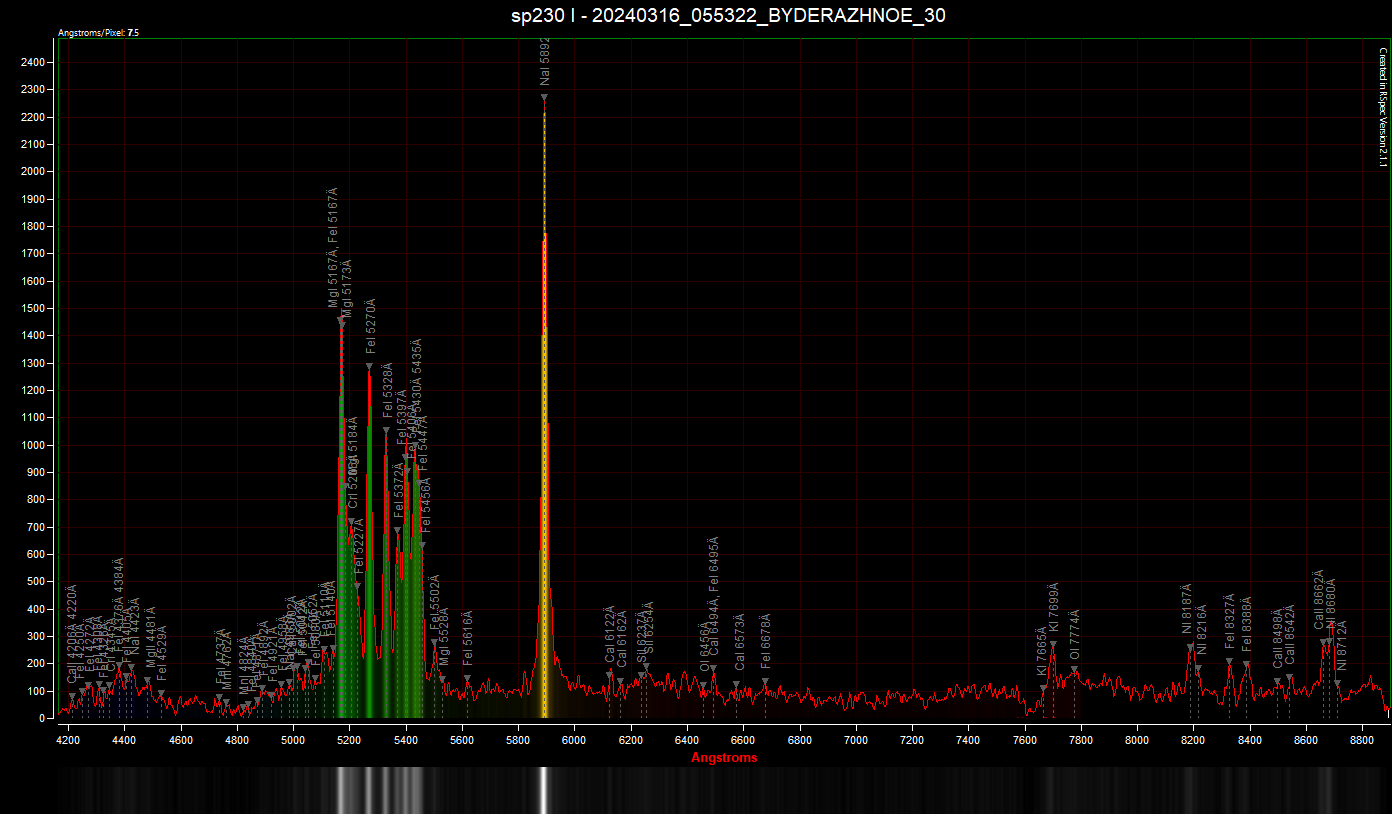Click the 2400 value on the Y axis
Screen dimensions: 1392x814
[32, 62]
